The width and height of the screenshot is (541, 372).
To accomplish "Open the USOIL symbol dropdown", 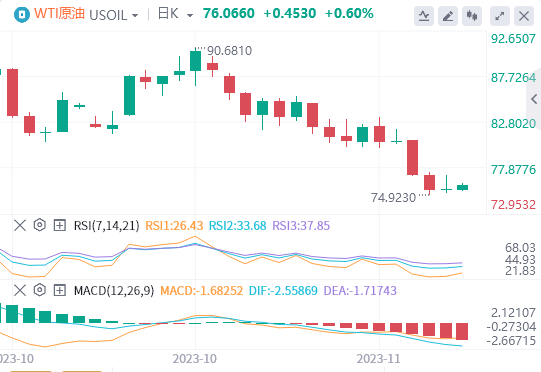I will (x=114, y=15).
